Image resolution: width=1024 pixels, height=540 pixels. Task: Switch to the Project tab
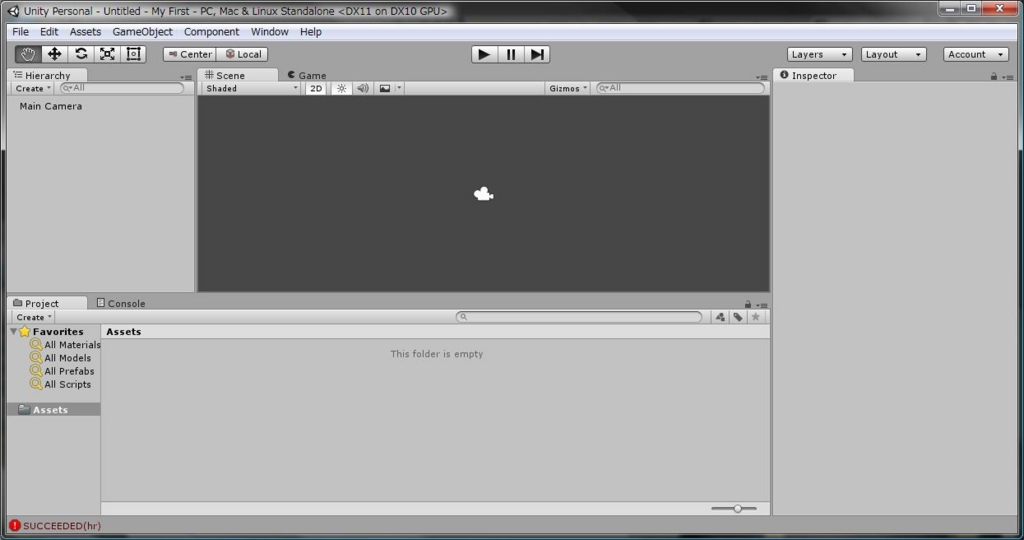[47, 303]
